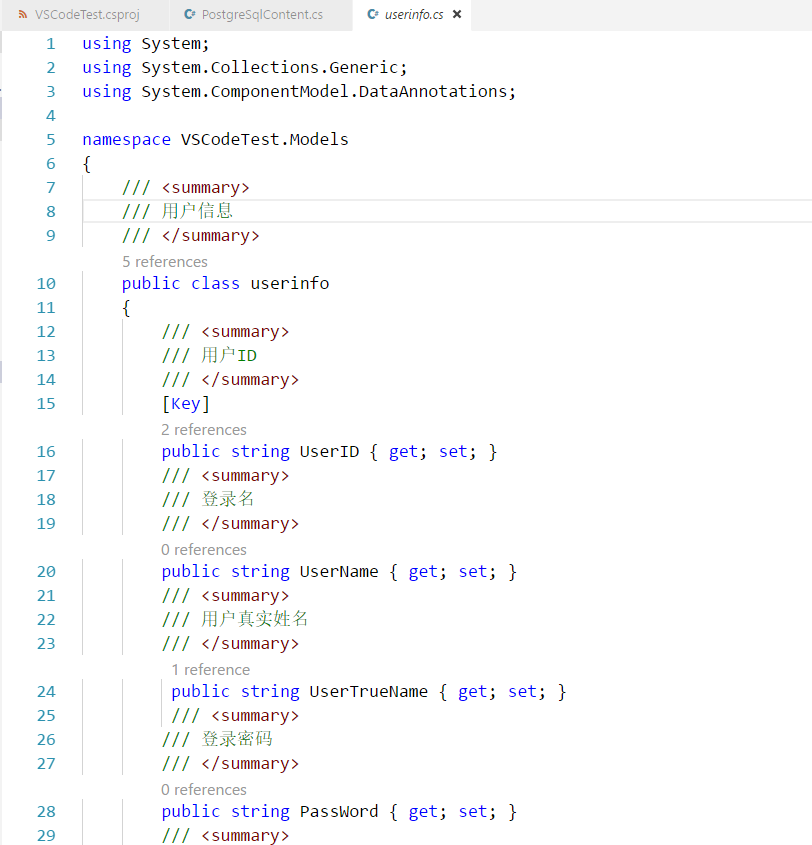
Task: Show the 5 references of class userinfo
Action: click(x=165, y=261)
